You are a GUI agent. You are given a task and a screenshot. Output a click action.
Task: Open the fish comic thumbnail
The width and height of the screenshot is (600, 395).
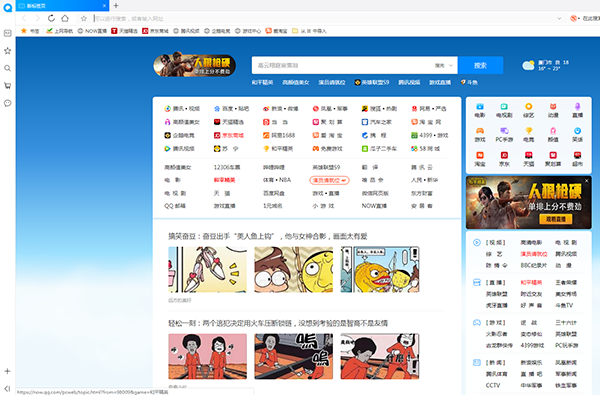(x=380, y=269)
